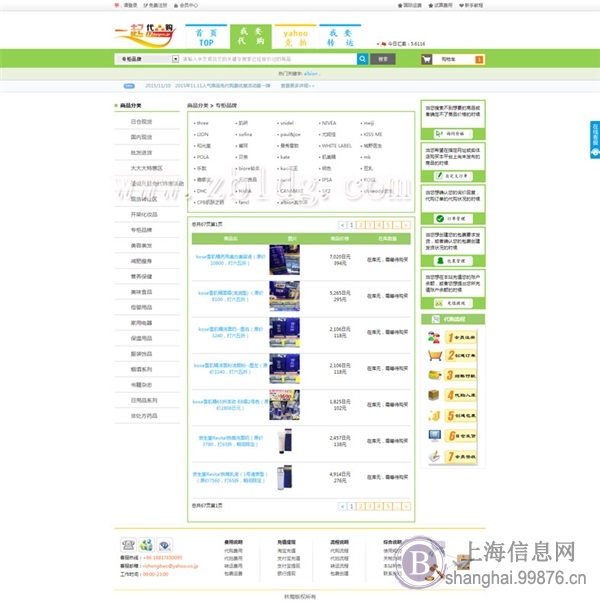600x603 pixels.
Task: Open the yahoo 竞拍 tab
Action: [295, 37]
